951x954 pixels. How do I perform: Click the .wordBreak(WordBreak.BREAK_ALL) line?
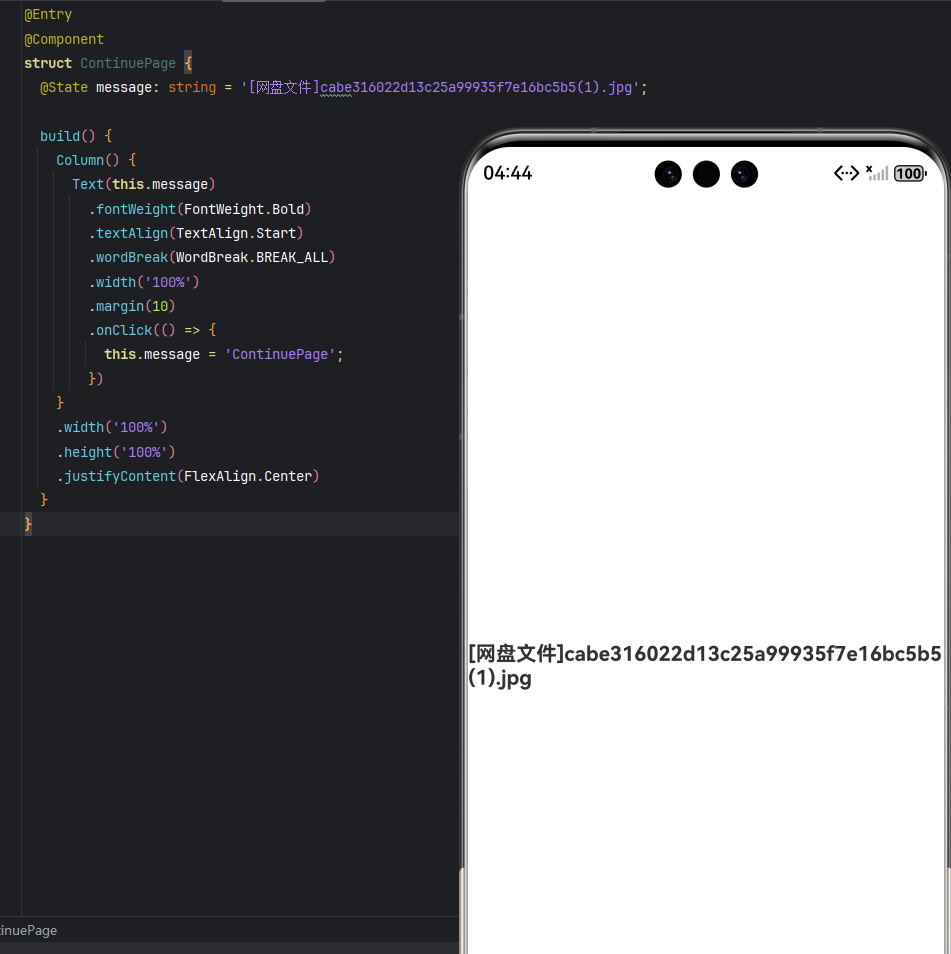click(x=212, y=257)
